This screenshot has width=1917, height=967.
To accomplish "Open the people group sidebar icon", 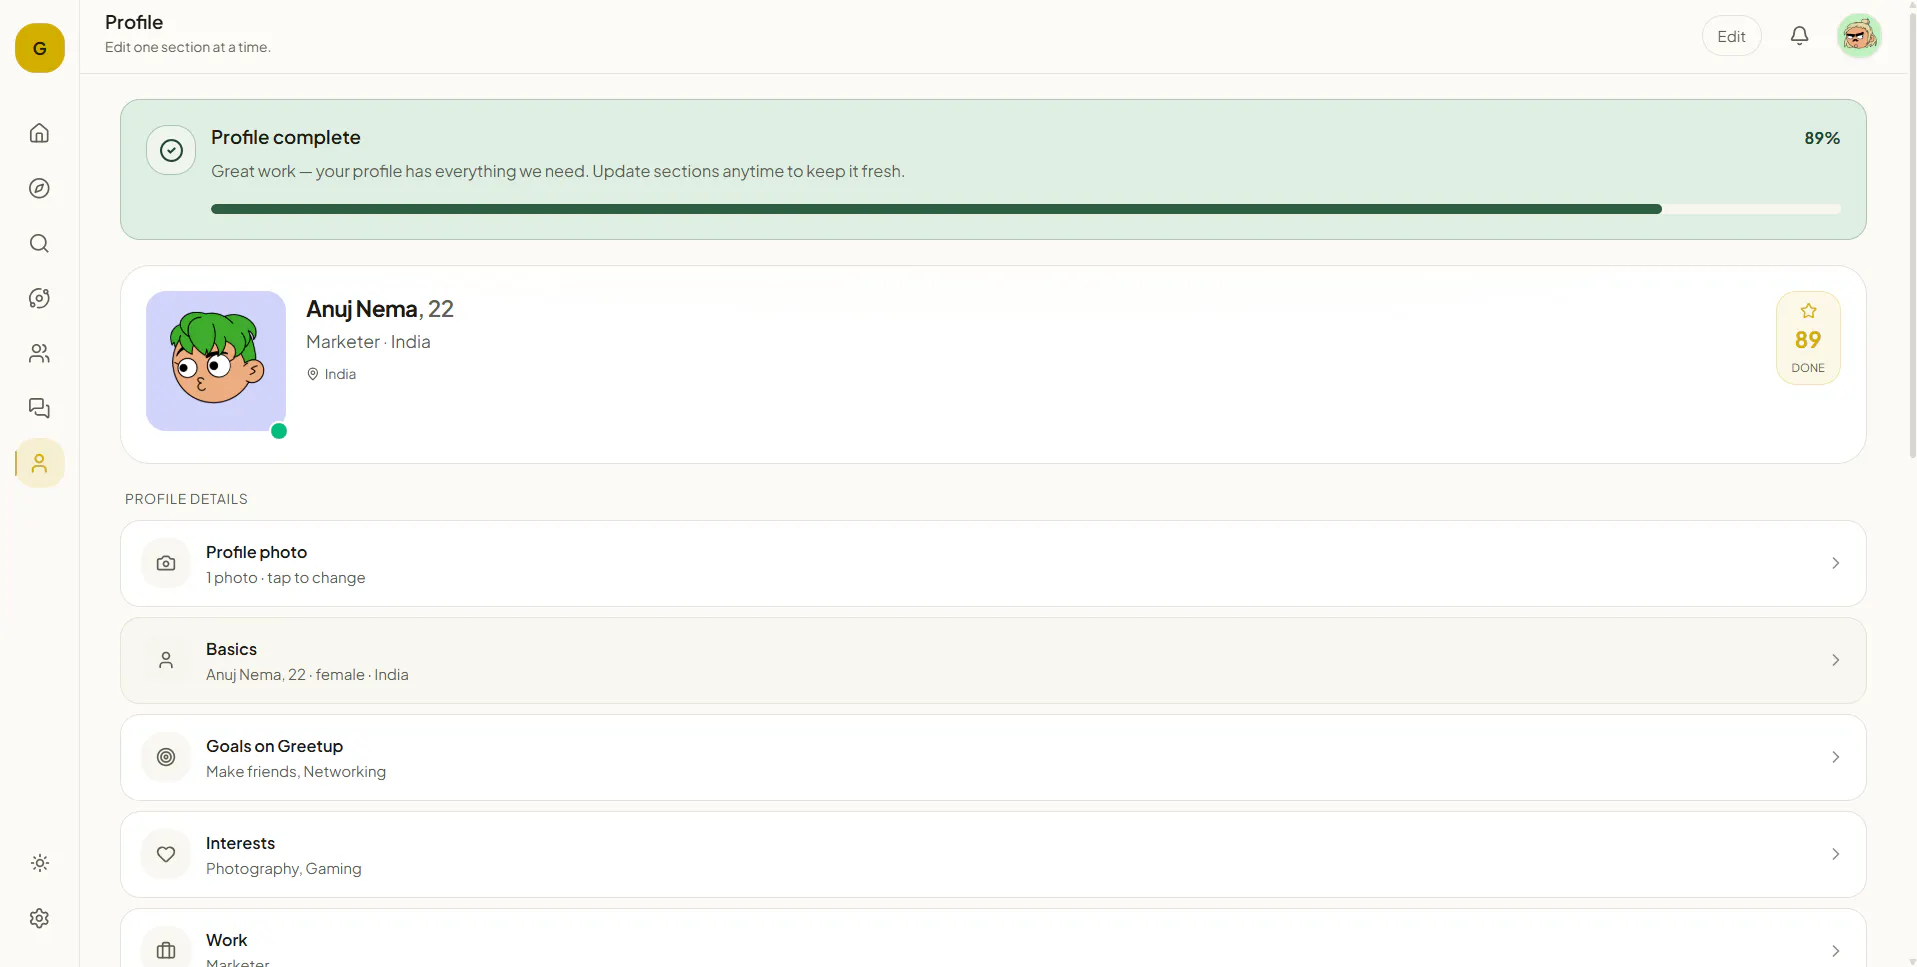I will 40,353.
